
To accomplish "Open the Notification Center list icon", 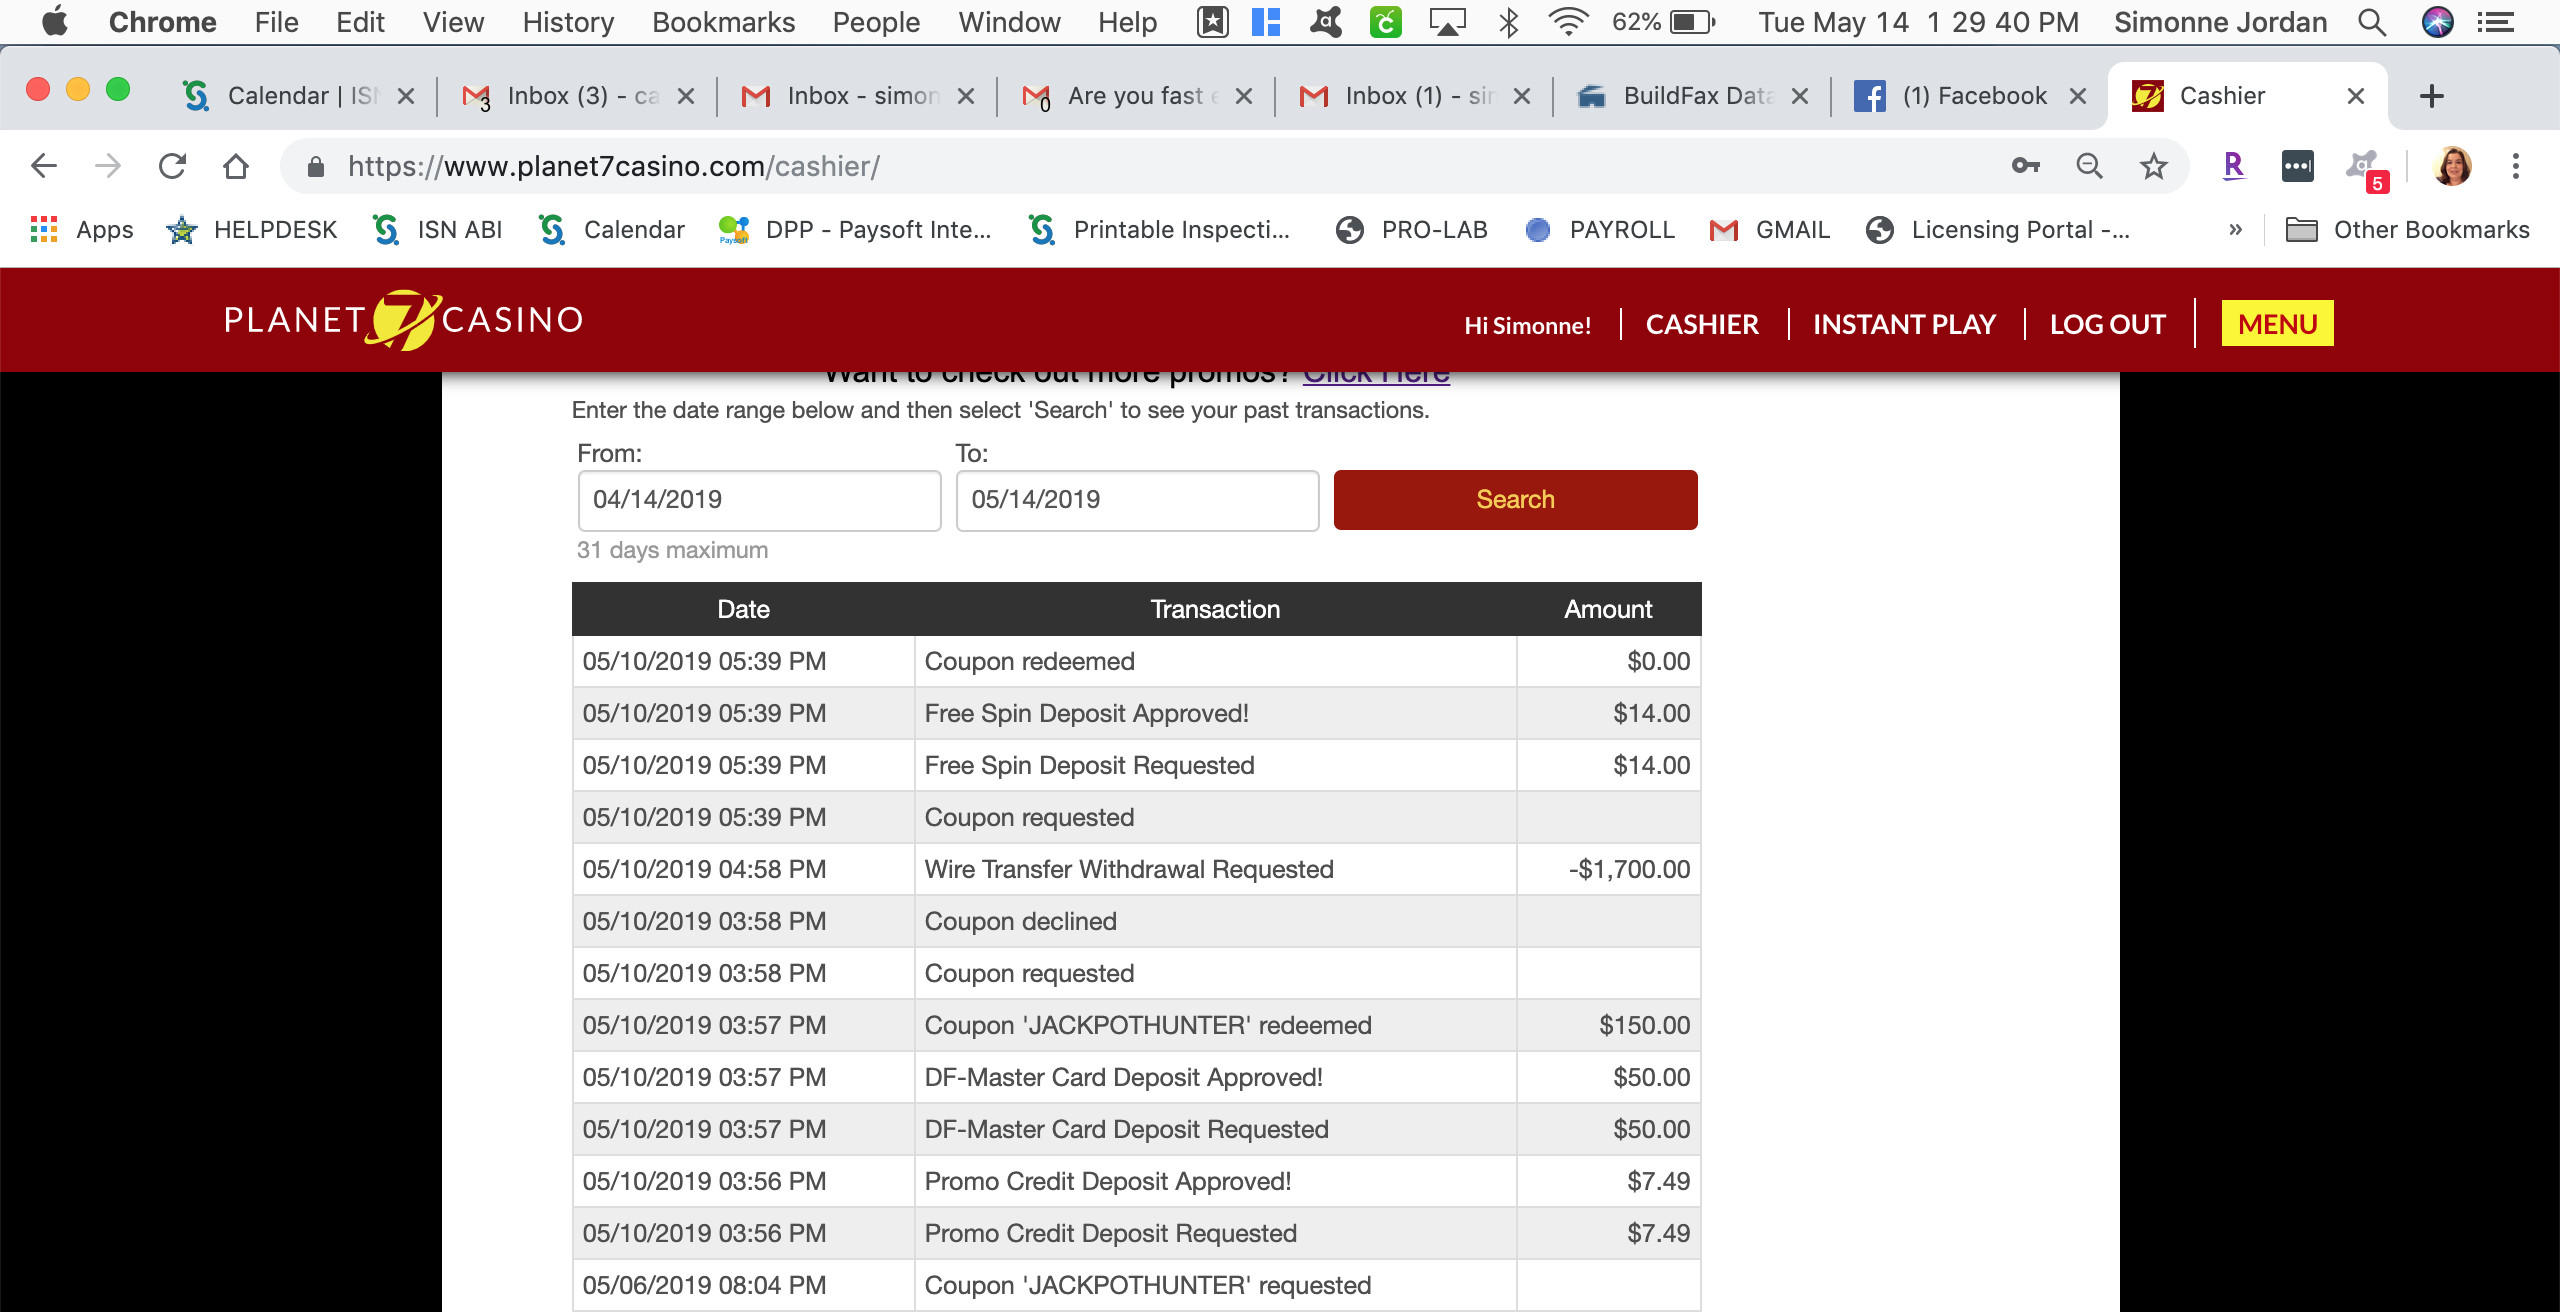I will pyautogui.click(x=2497, y=22).
